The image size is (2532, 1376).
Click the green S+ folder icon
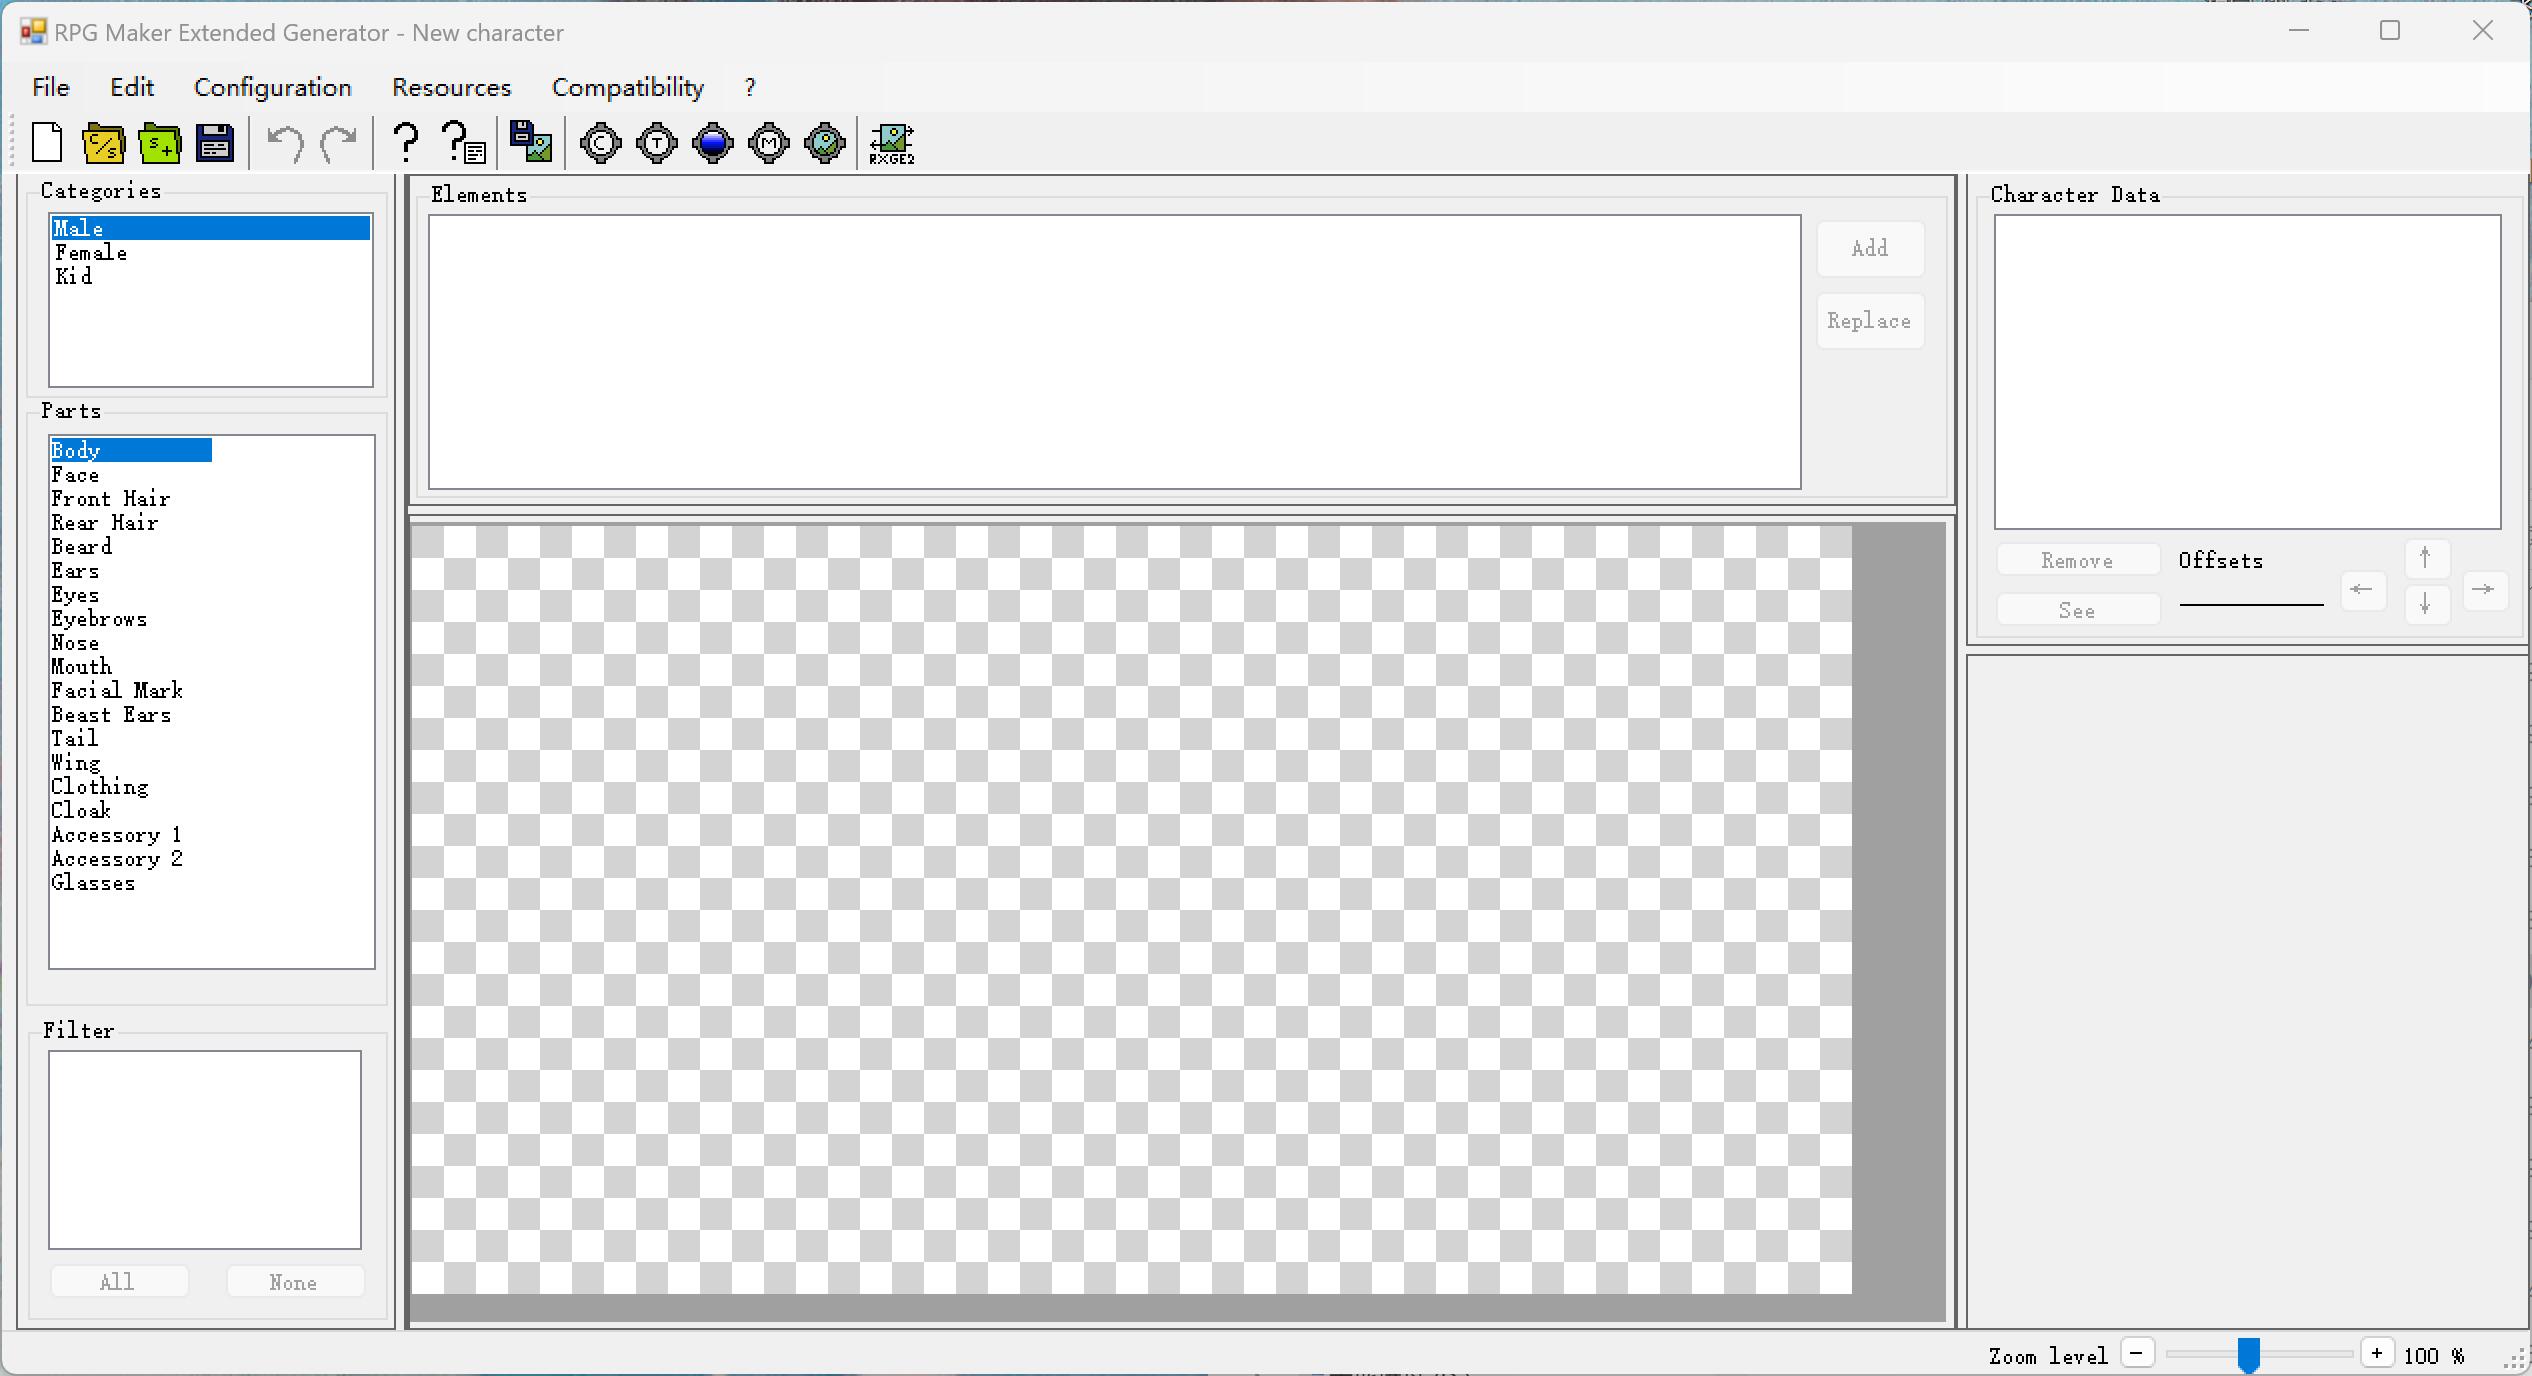coord(160,143)
